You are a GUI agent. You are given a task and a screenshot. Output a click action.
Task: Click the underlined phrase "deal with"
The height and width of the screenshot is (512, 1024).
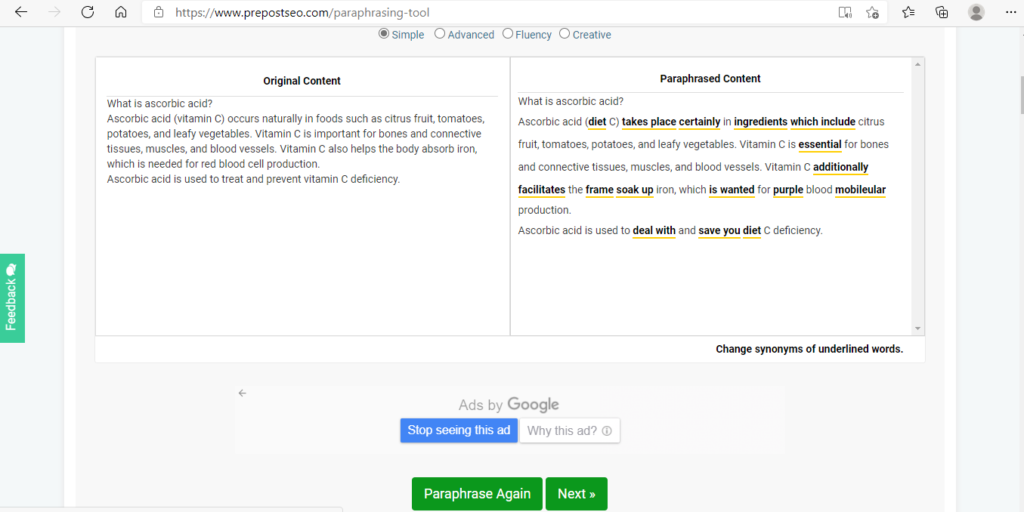click(x=654, y=231)
